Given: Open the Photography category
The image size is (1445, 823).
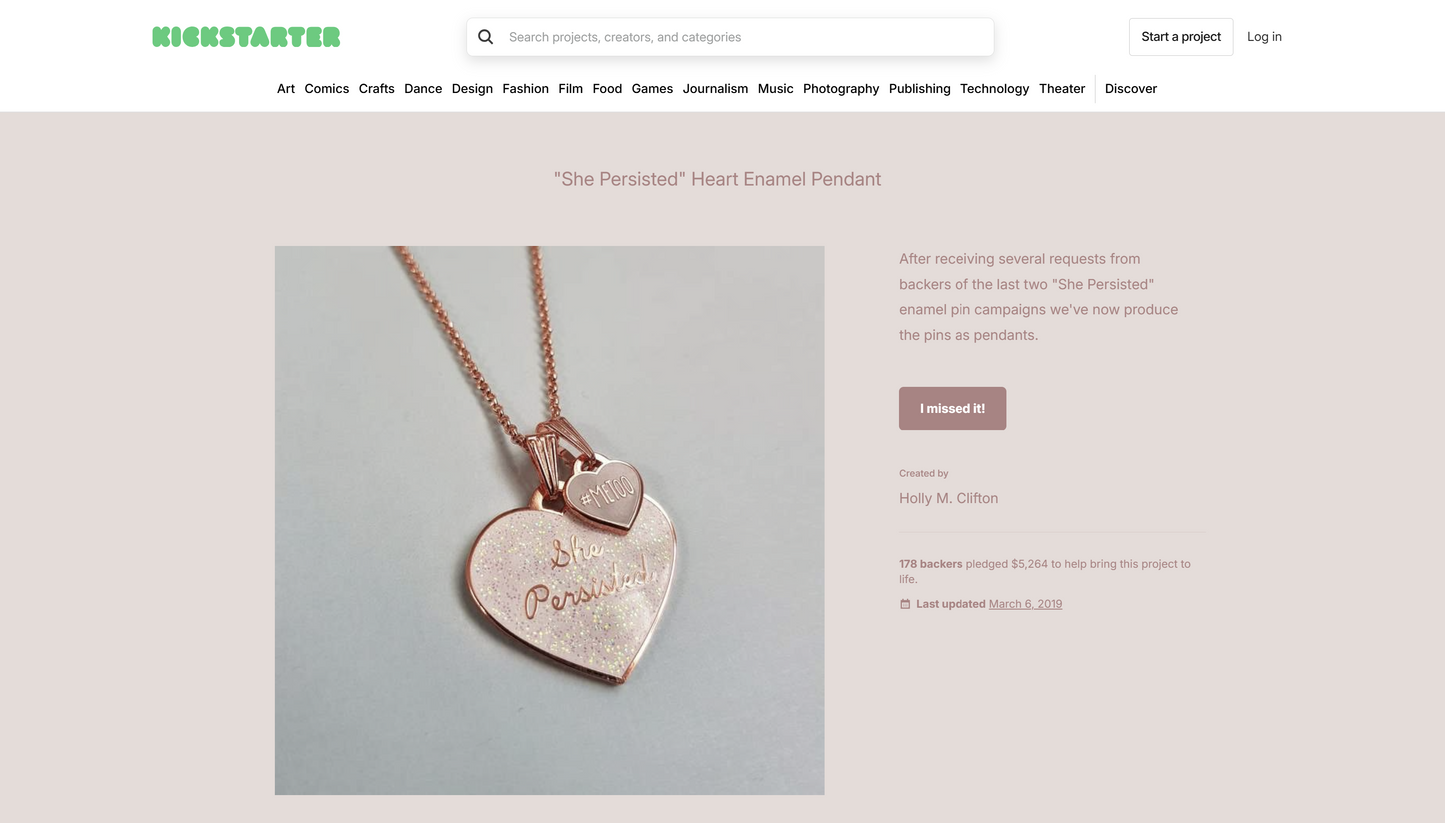Looking at the screenshot, I should pyautogui.click(x=840, y=89).
